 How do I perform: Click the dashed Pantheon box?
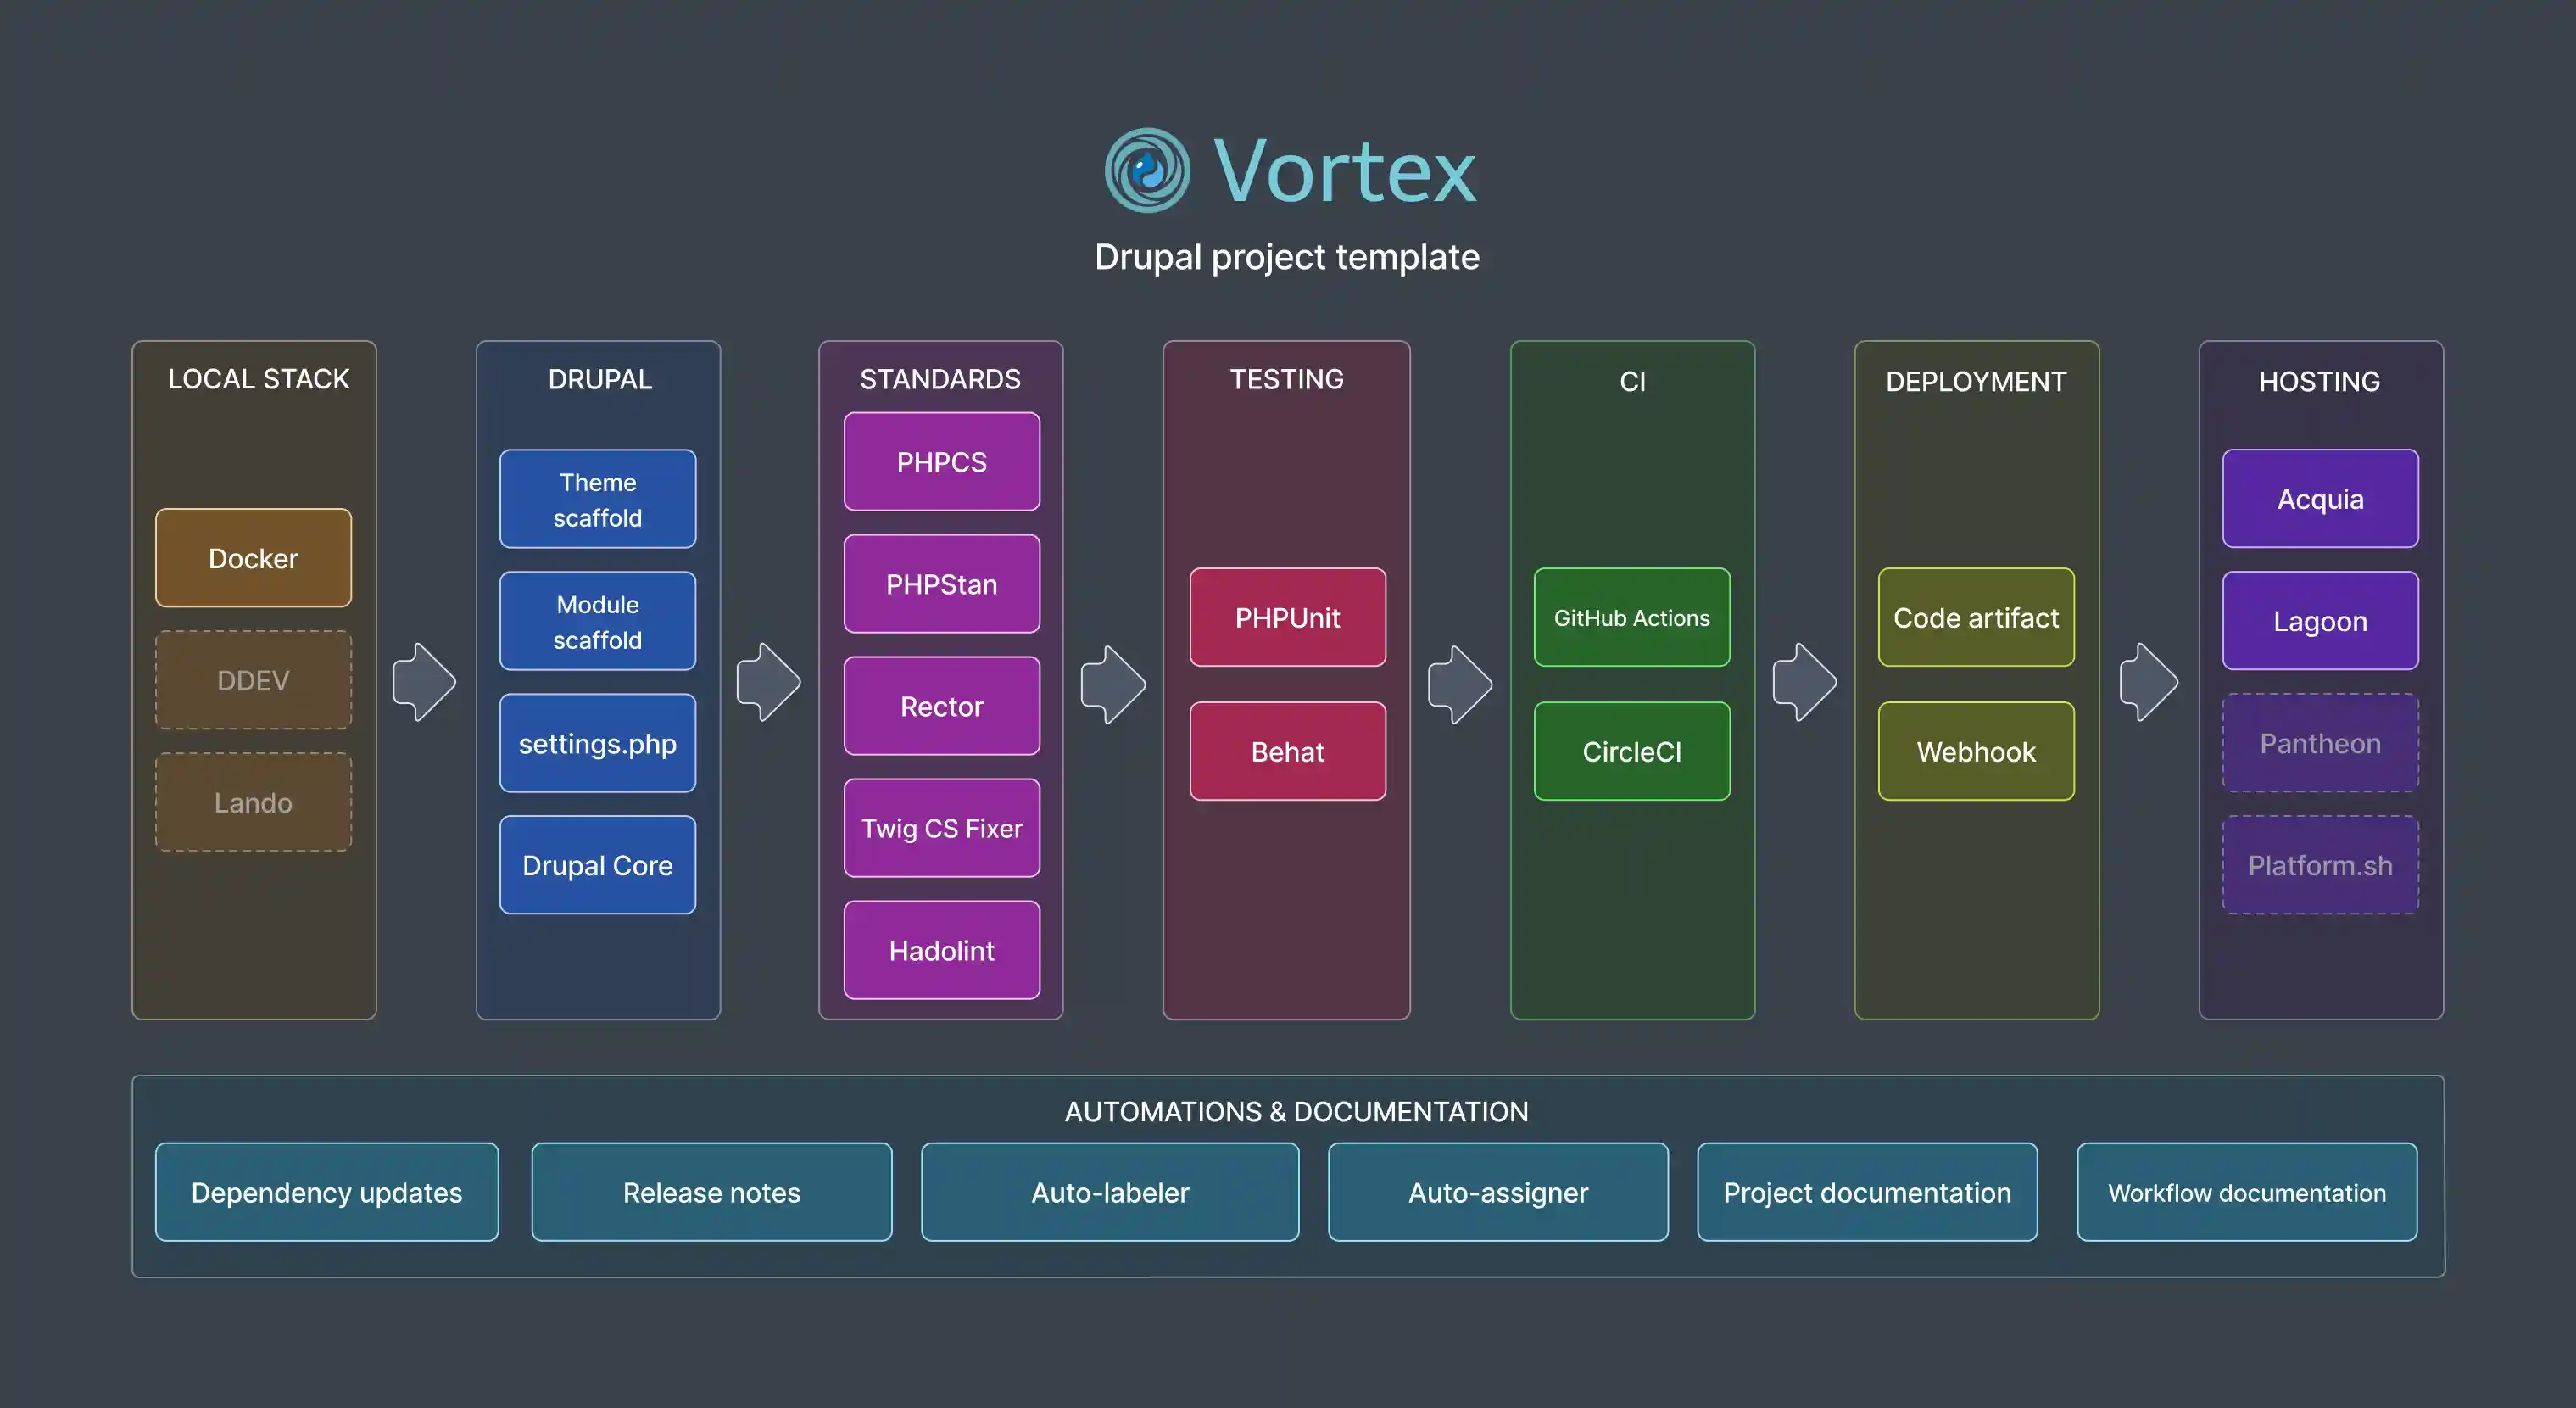[2321, 743]
